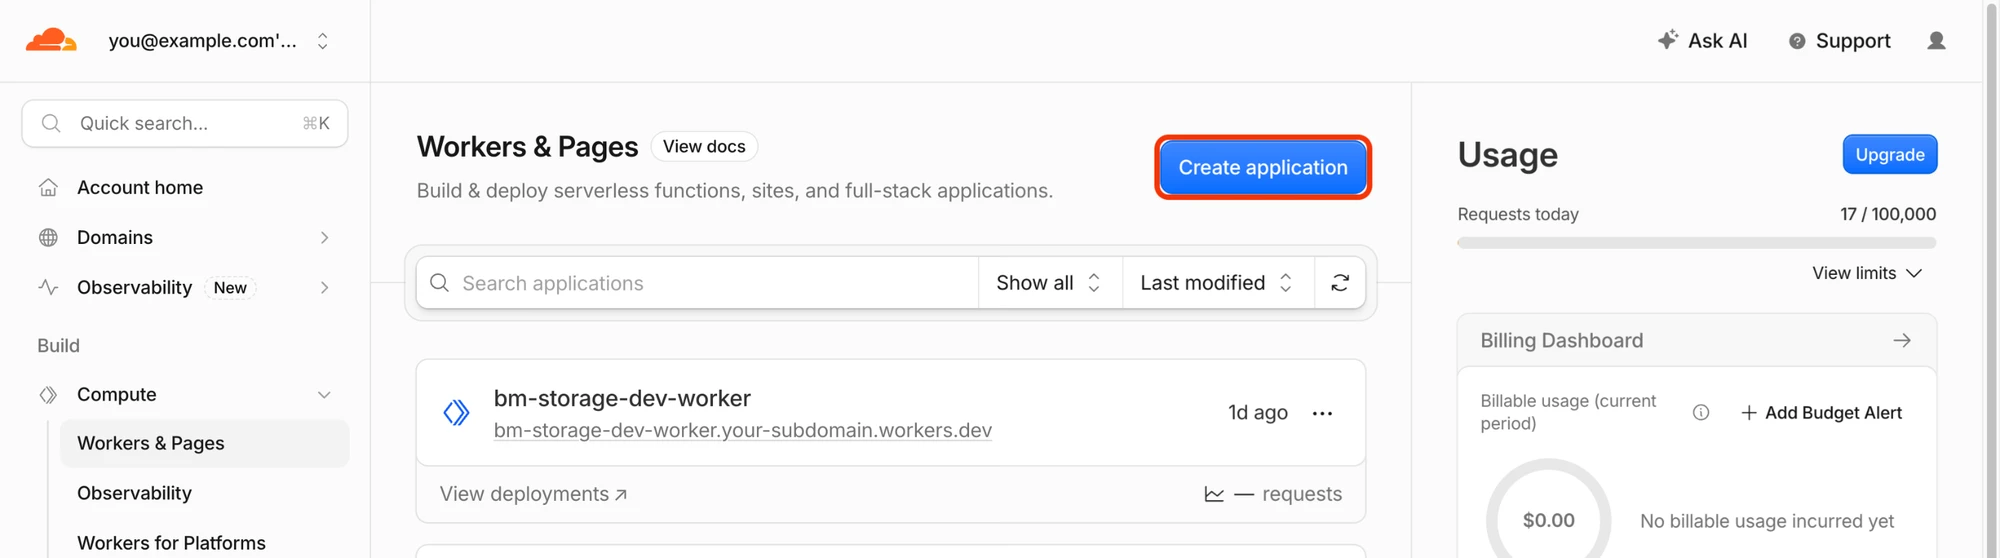Open the Show all filter dropdown

click(1049, 283)
